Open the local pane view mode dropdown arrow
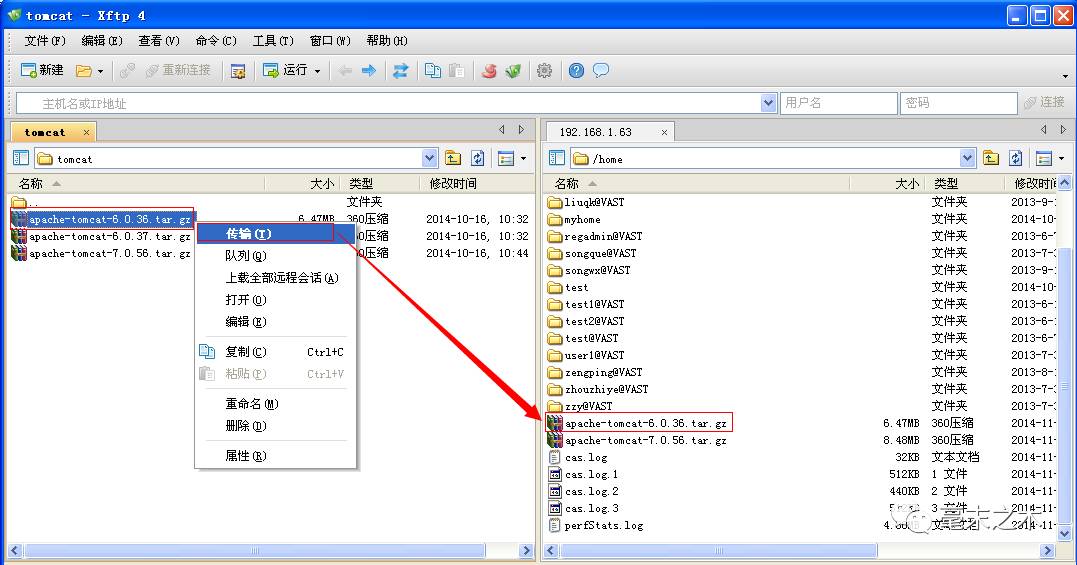1077x565 pixels. (x=523, y=159)
